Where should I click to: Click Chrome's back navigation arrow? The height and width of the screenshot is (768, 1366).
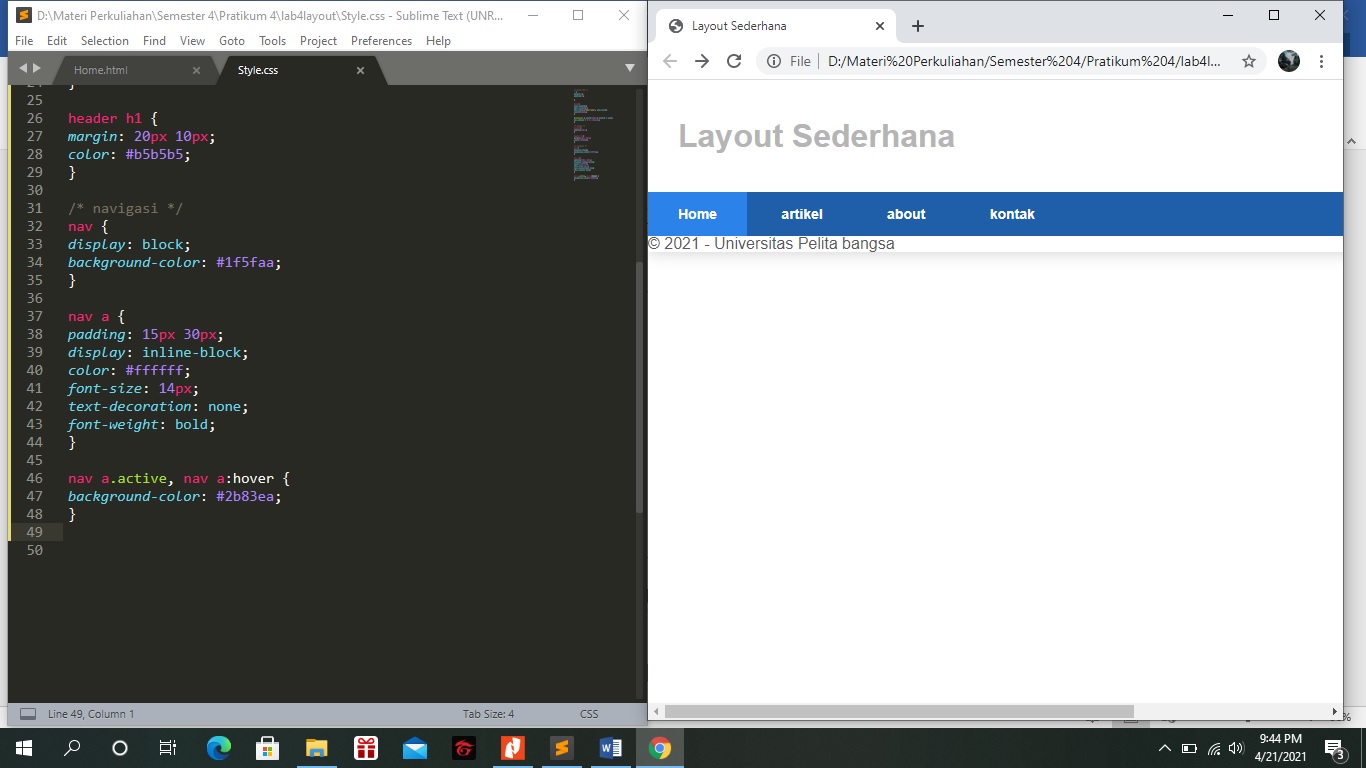pos(669,60)
